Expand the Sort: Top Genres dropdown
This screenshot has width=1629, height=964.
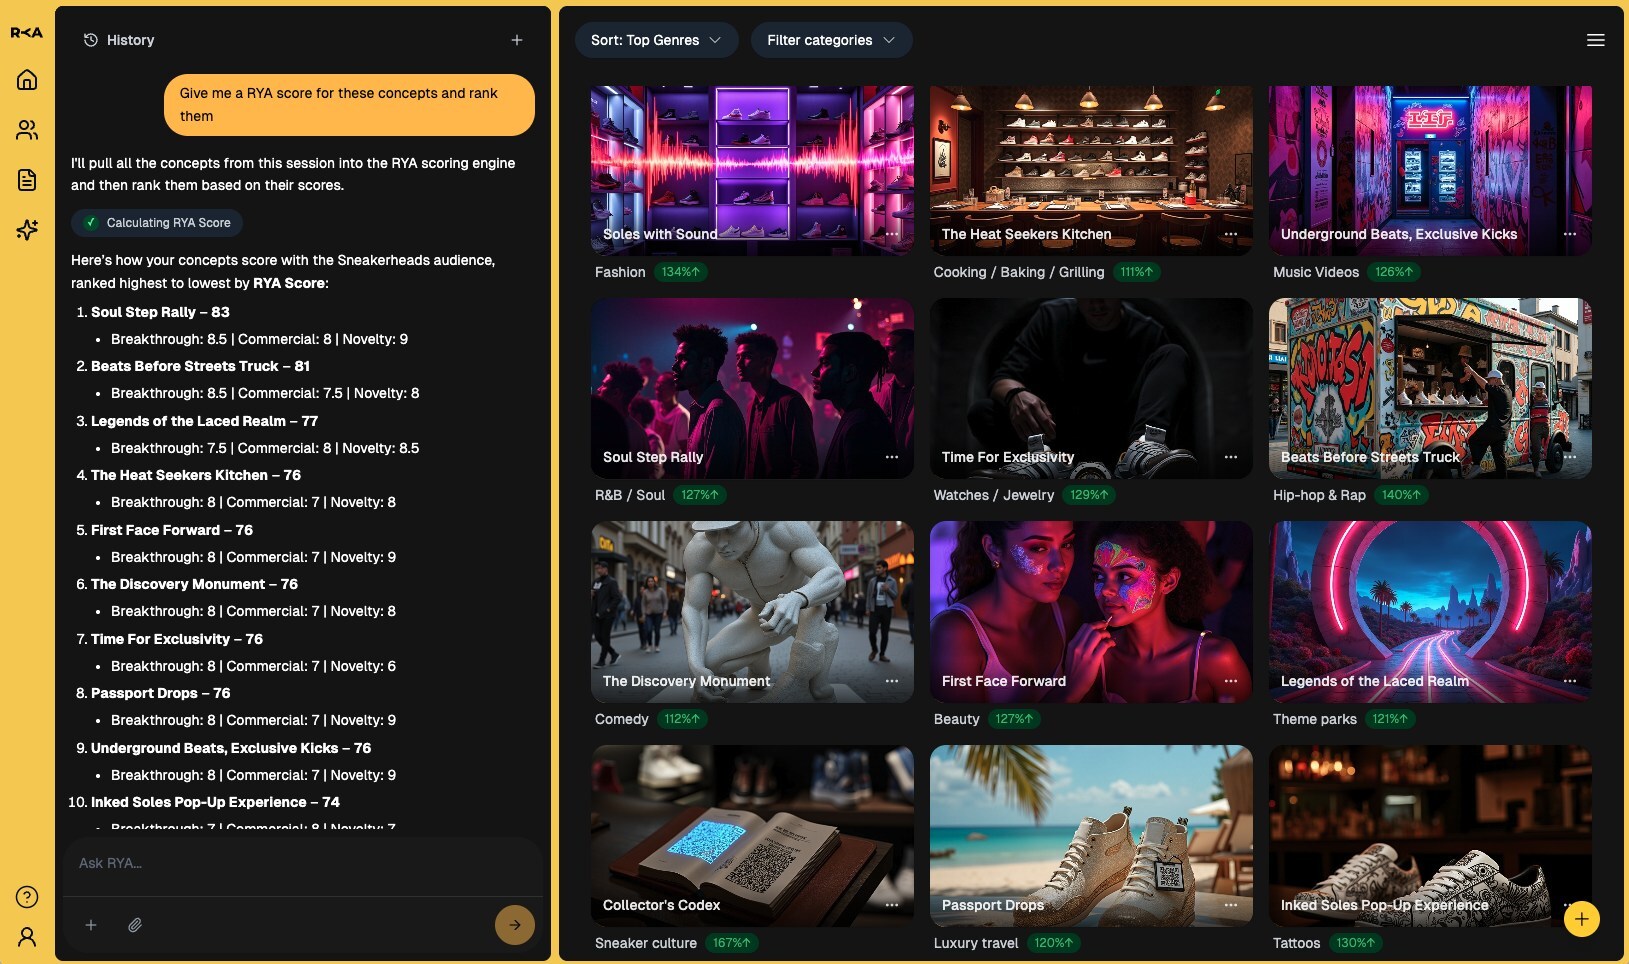point(656,40)
